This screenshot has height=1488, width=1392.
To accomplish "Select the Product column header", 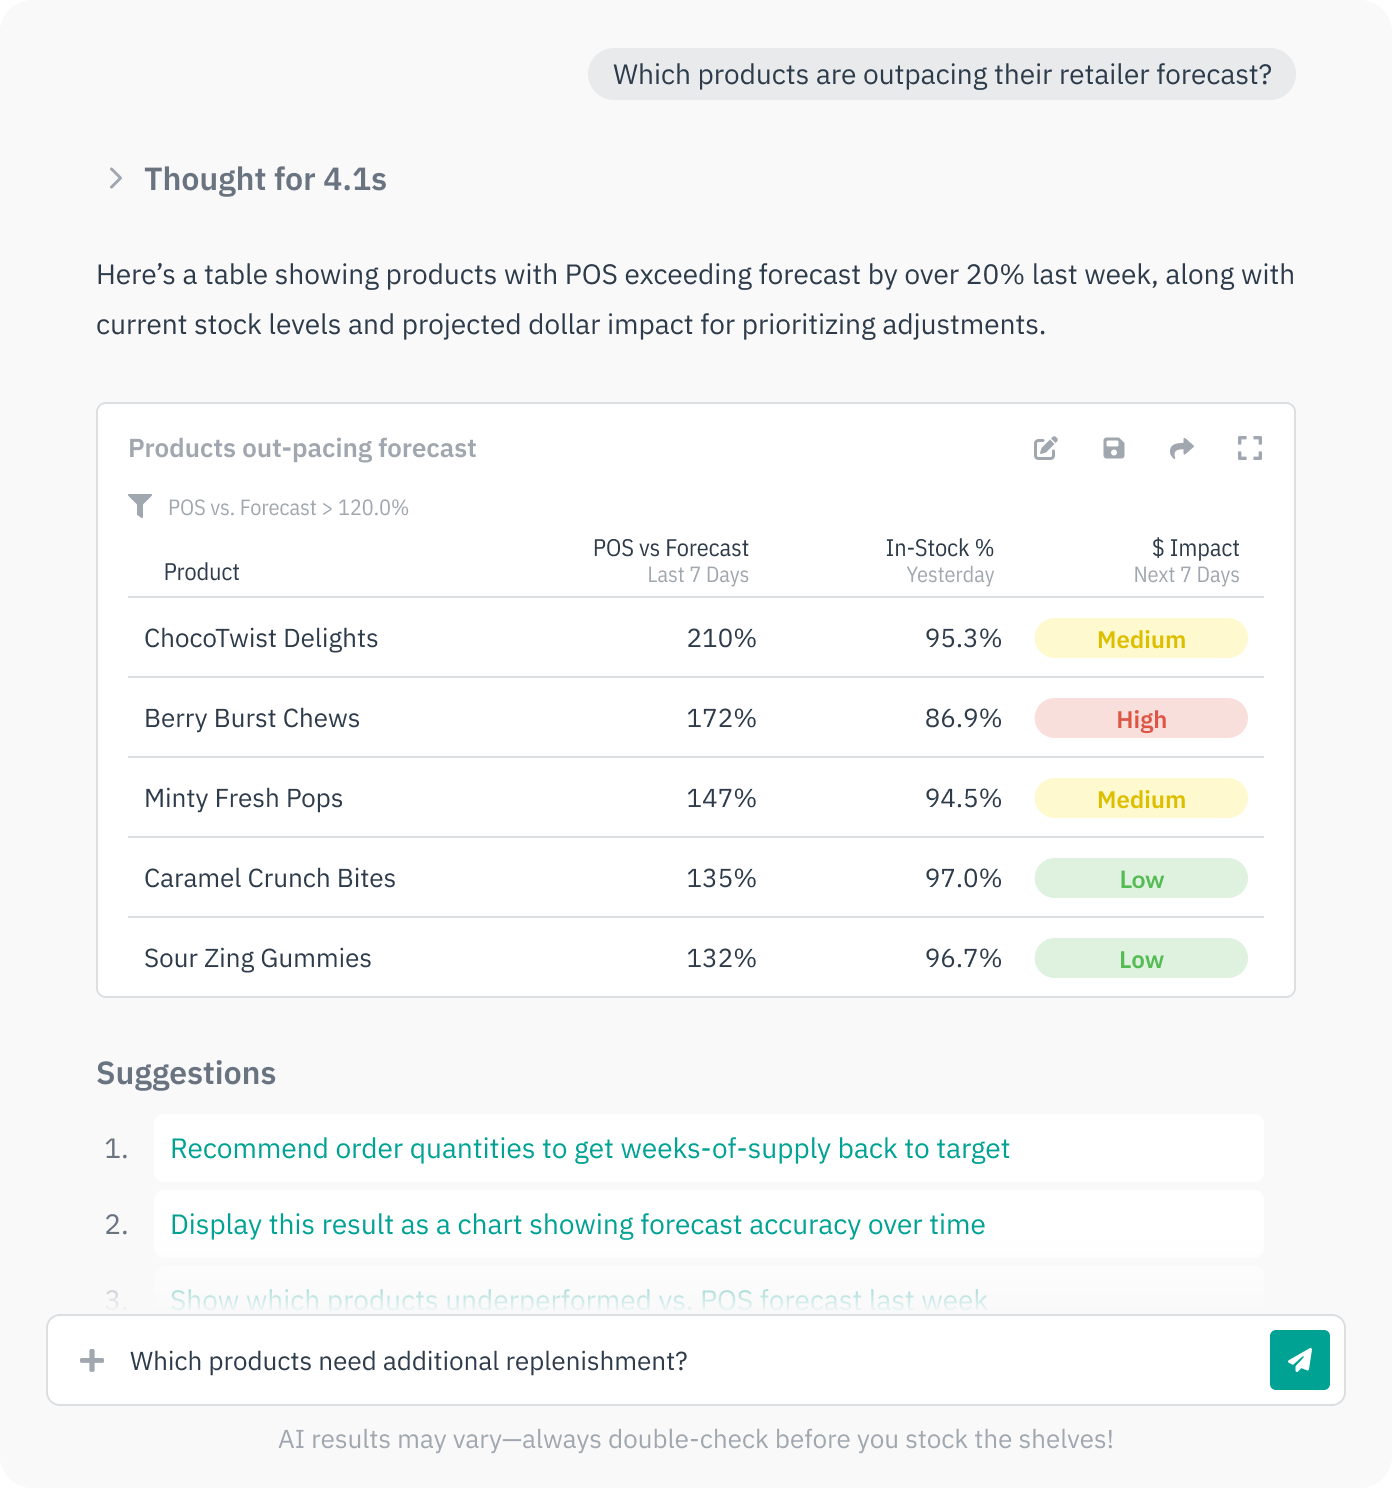I will click(202, 571).
